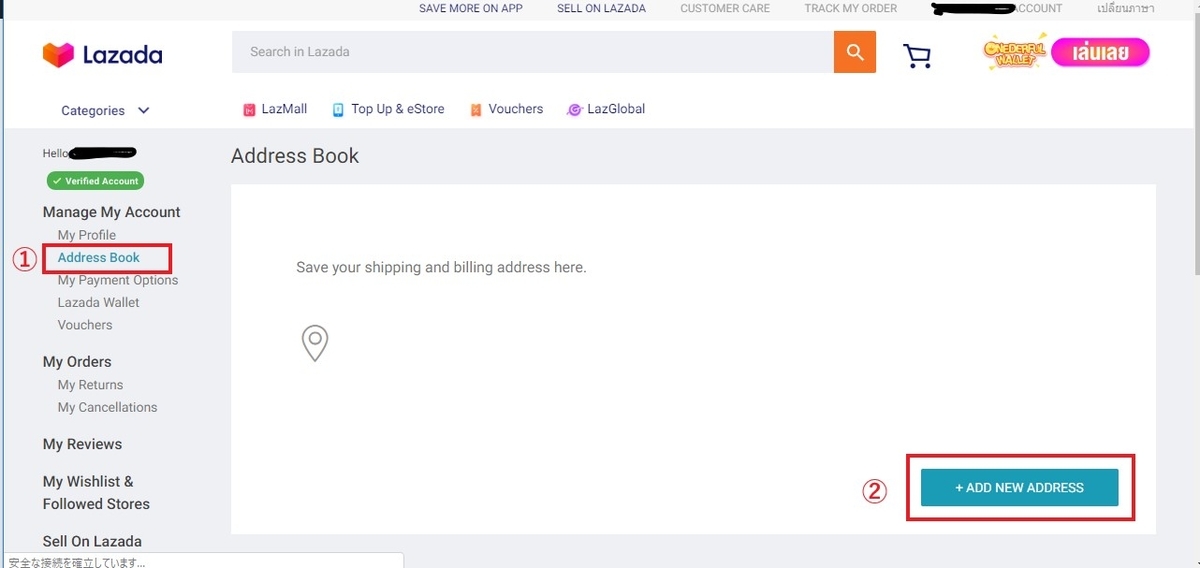Open My Cancellations
The height and width of the screenshot is (568, 1200).
(107, 407)
